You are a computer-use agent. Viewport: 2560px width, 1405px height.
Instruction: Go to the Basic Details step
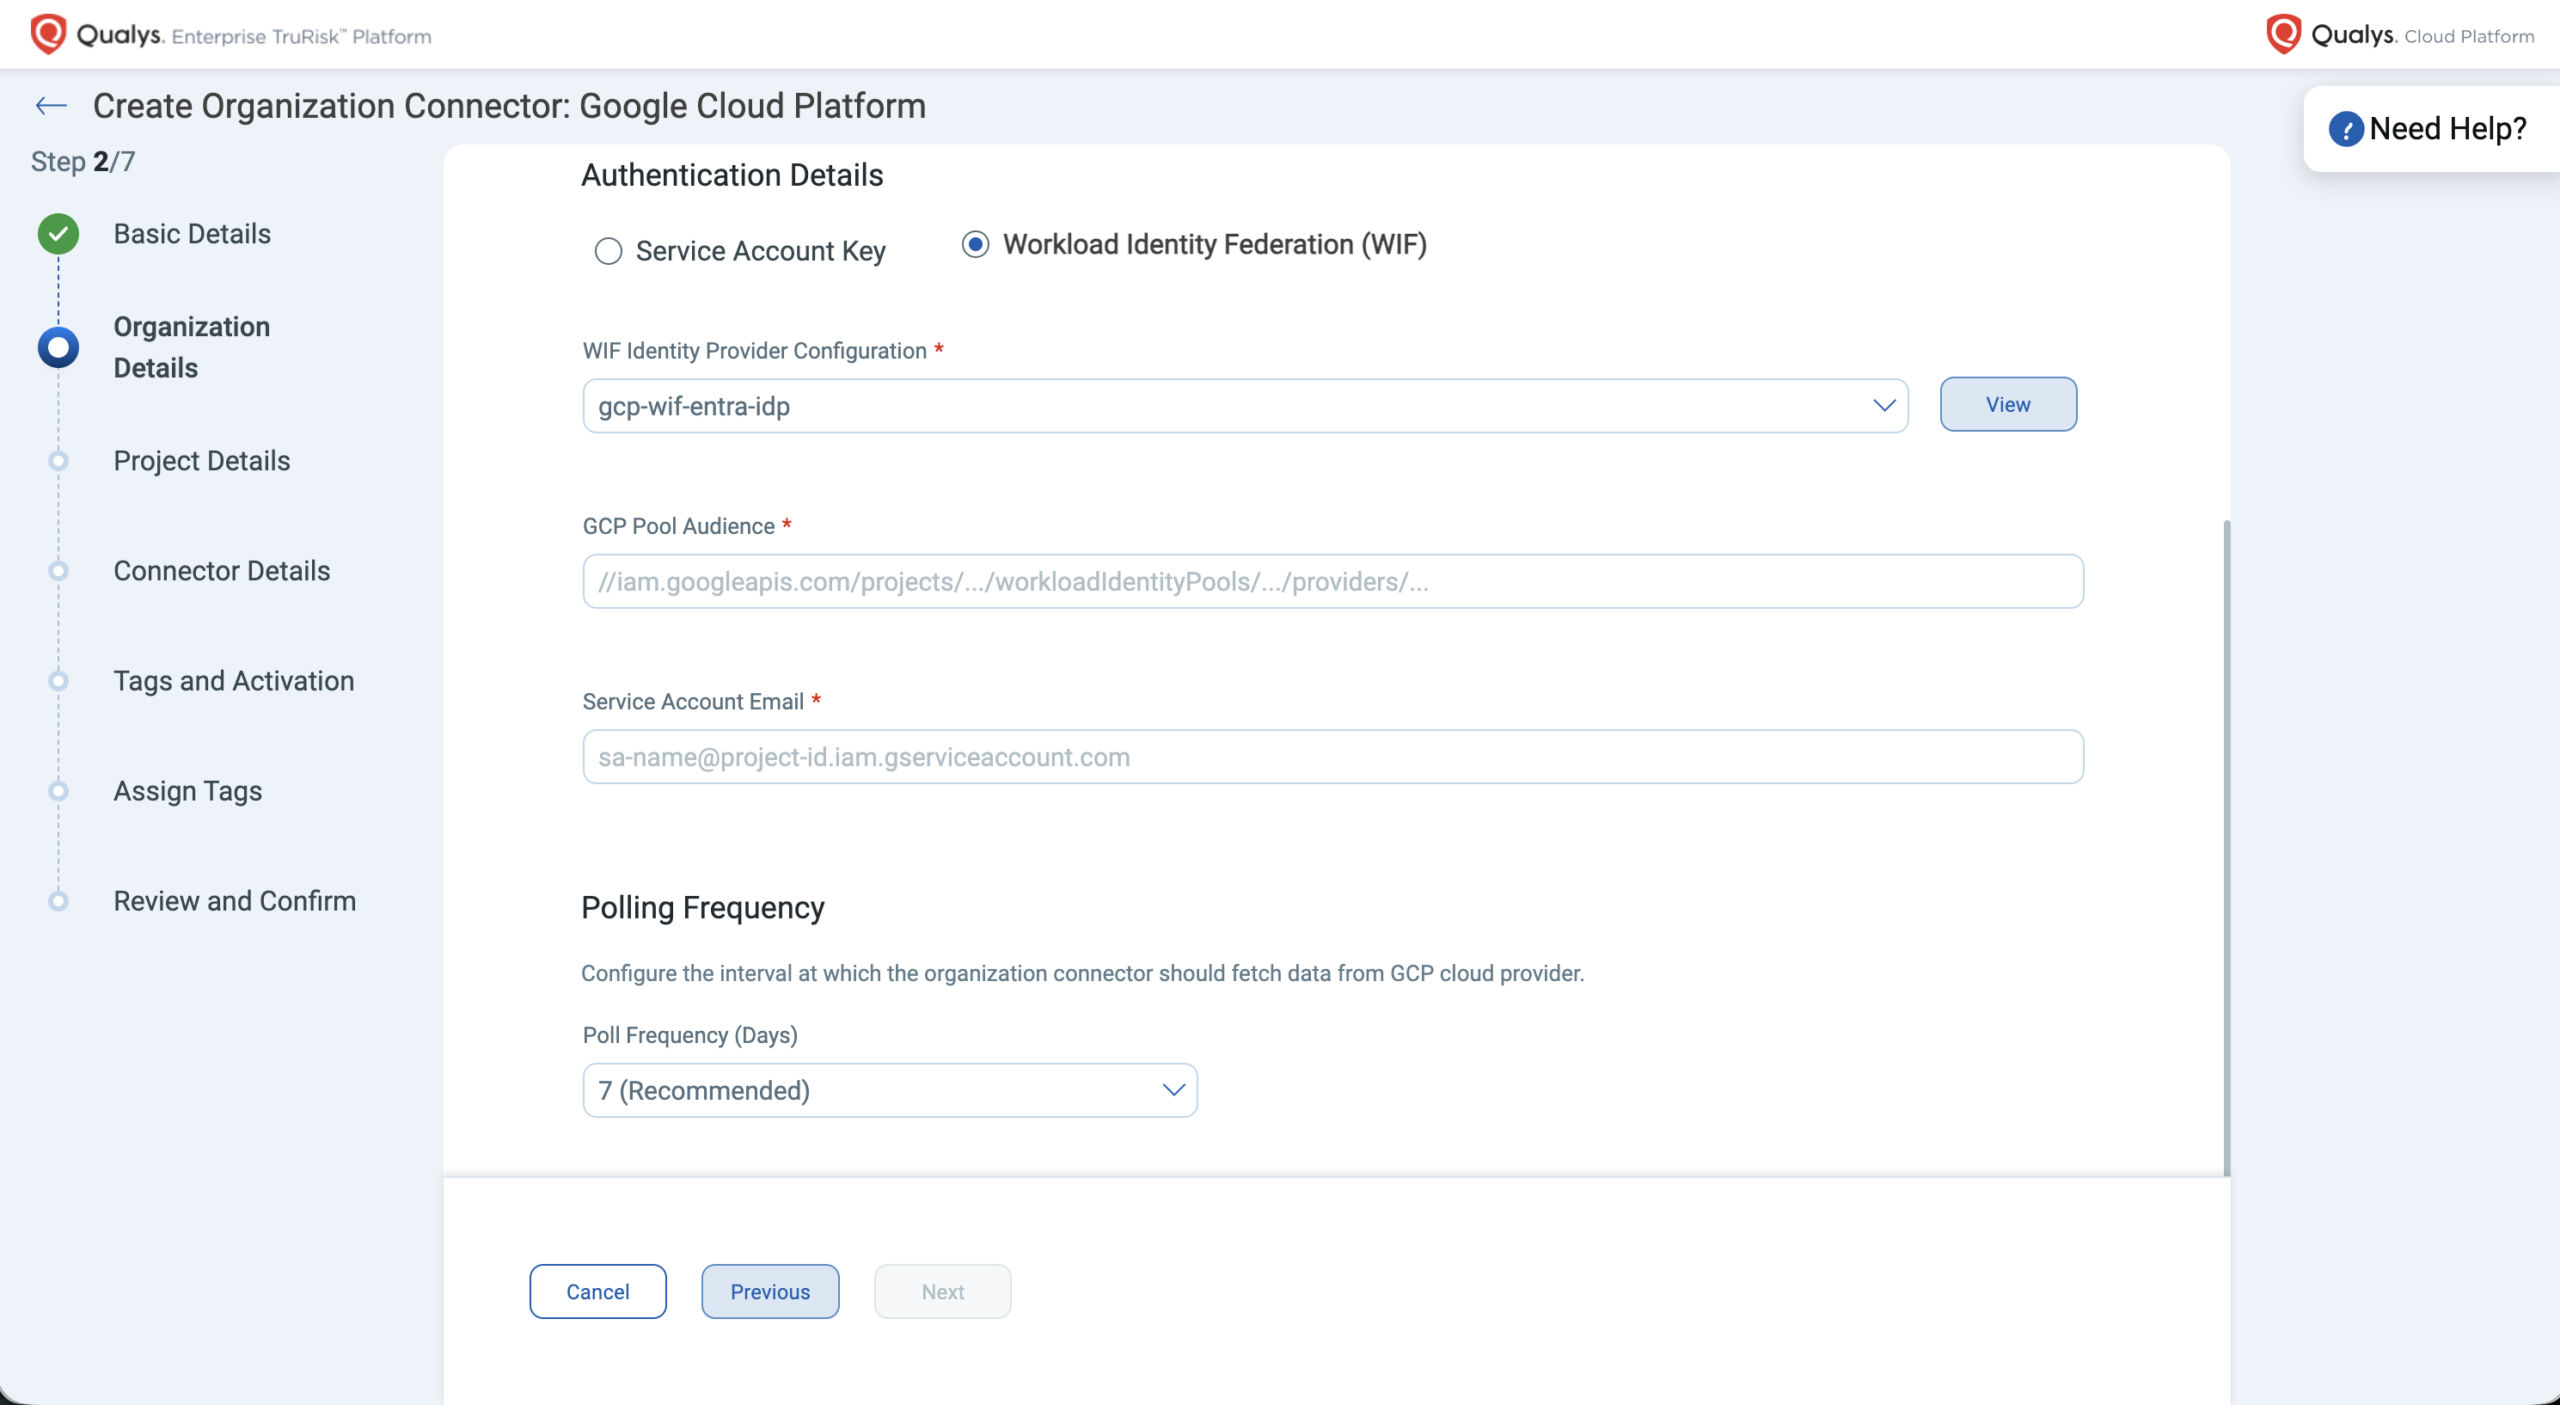pos(192,234)
